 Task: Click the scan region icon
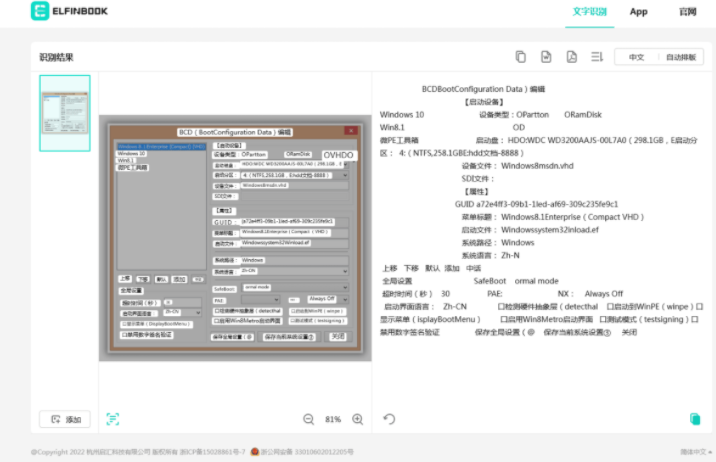tap(113, 419)
